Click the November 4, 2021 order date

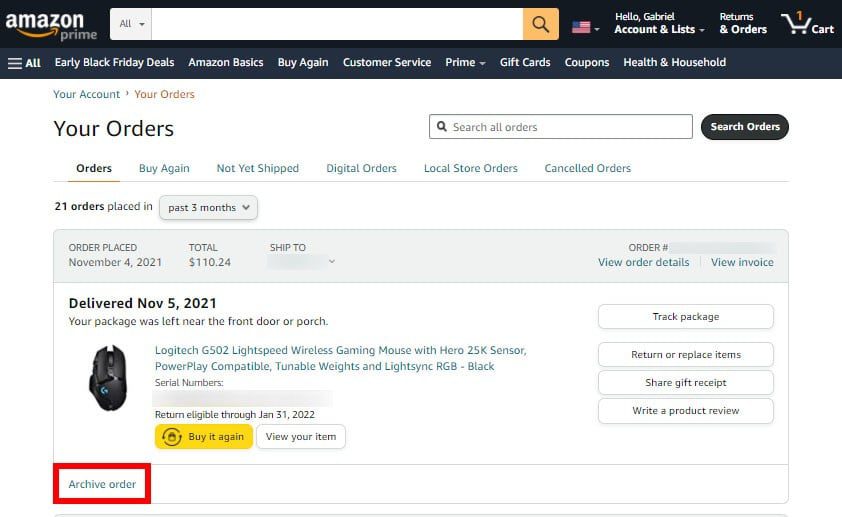tap(115, 263)
